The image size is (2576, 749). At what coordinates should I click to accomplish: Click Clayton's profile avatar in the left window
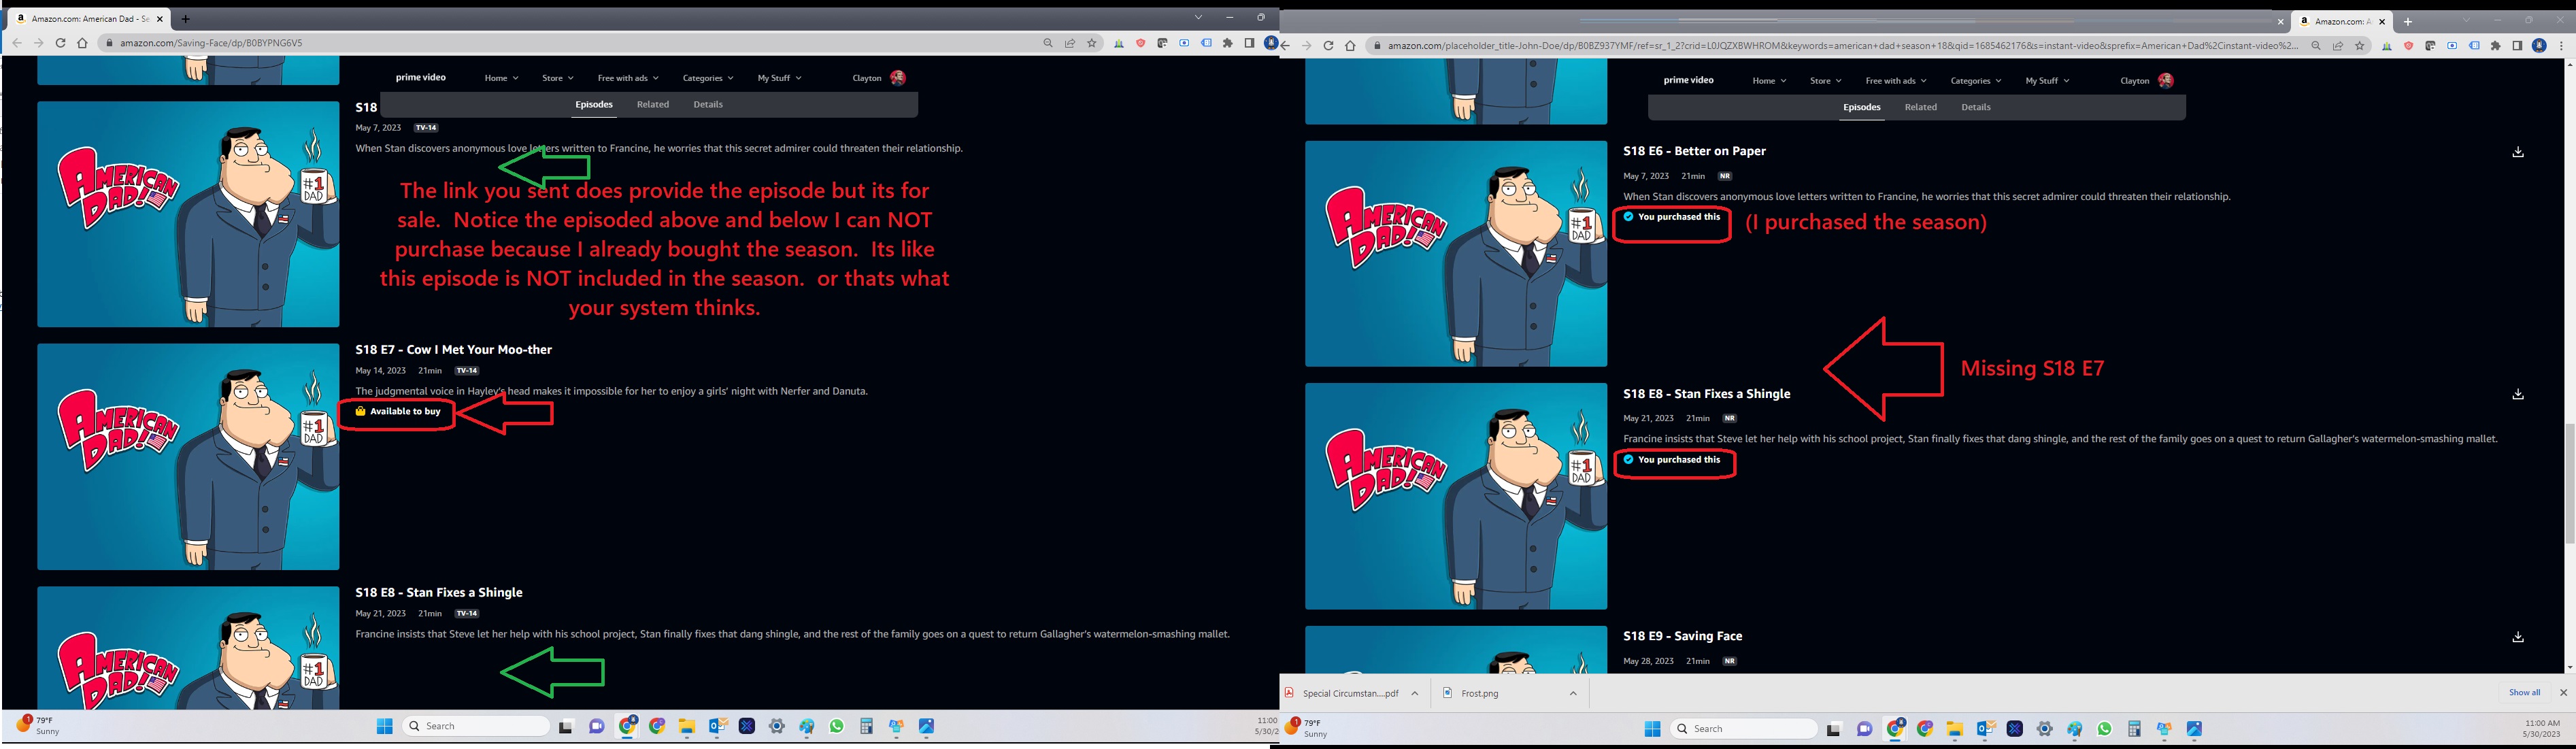pos(898,78)
